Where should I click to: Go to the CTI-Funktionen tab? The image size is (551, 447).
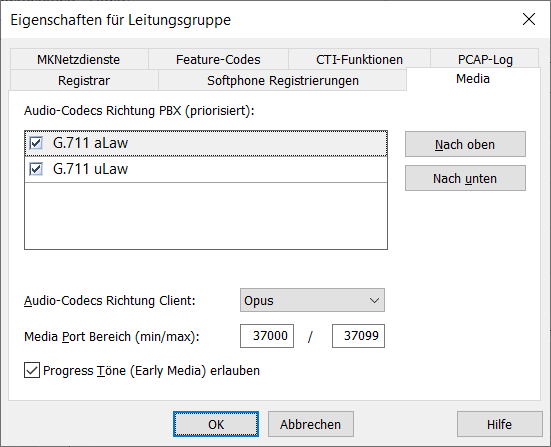pyautogui.click(x=359, y=59)
